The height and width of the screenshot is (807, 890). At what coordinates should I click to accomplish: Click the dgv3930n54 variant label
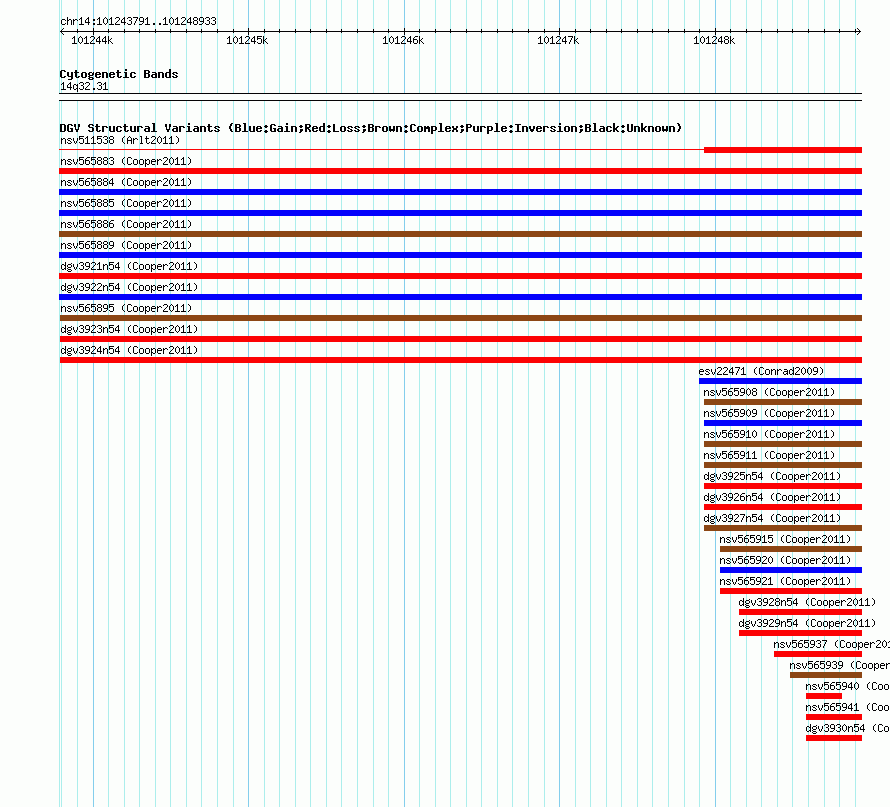tap(847, 728)
